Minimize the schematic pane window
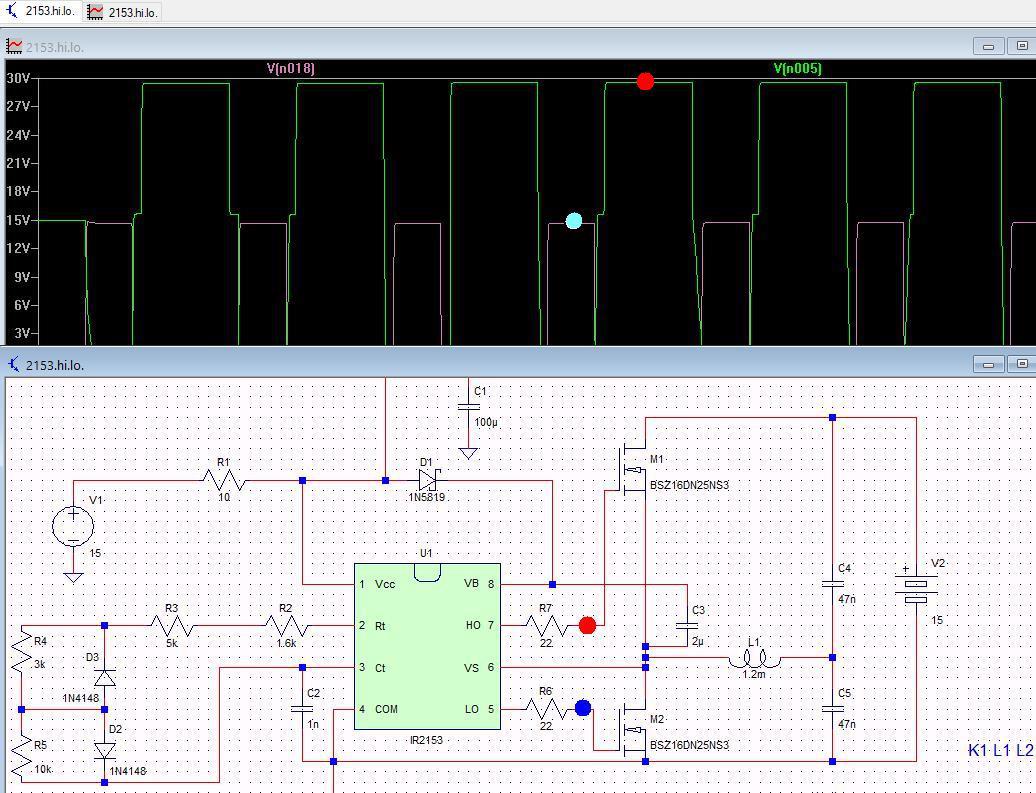Image resolution: width=1036 pixels, height=793 pixels. (988, 364)
